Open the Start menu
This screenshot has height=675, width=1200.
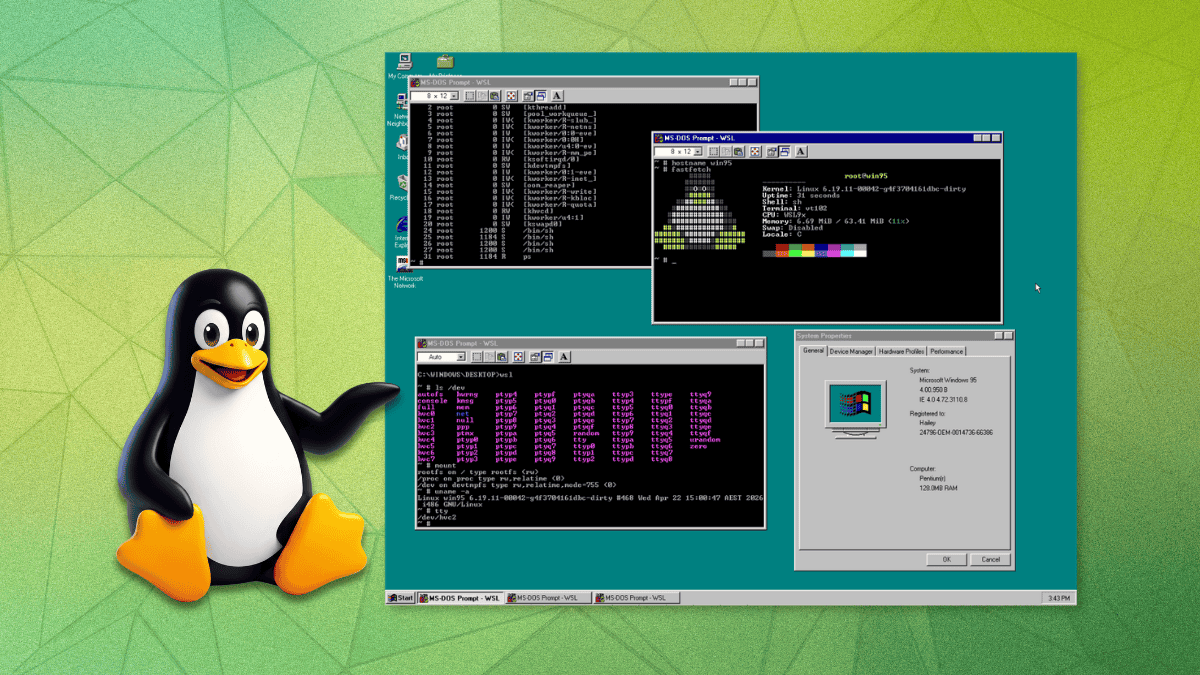[x=402, y=597]
